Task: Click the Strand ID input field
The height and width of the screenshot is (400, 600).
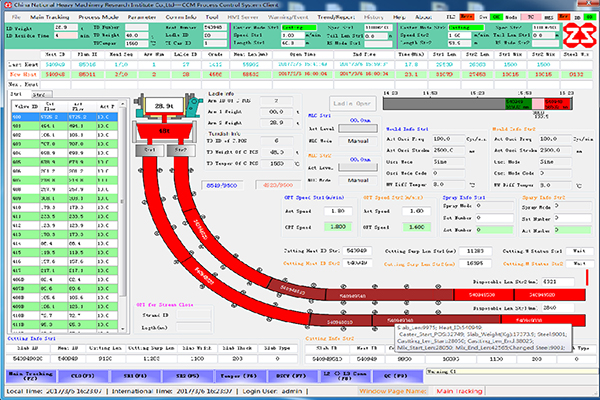Action: [x=194, y=315]
